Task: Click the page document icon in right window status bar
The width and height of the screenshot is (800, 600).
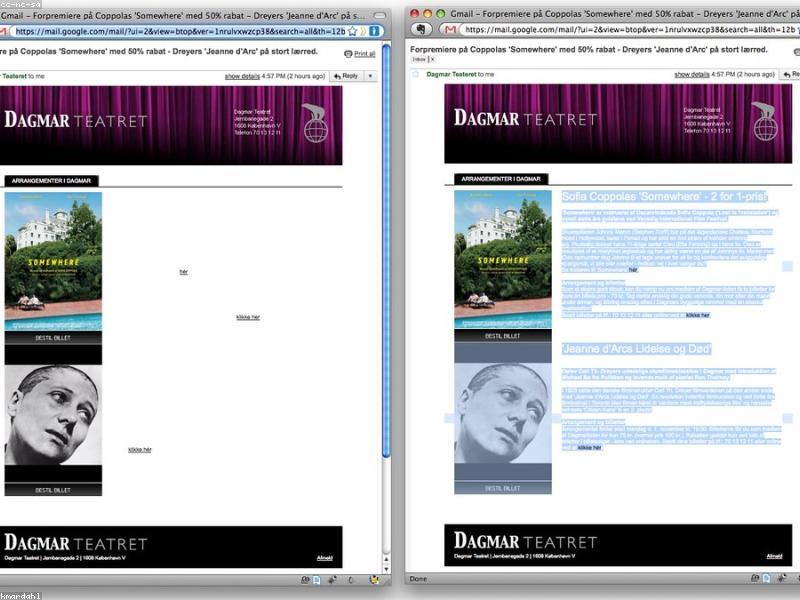Action: (x=767, y=578)
